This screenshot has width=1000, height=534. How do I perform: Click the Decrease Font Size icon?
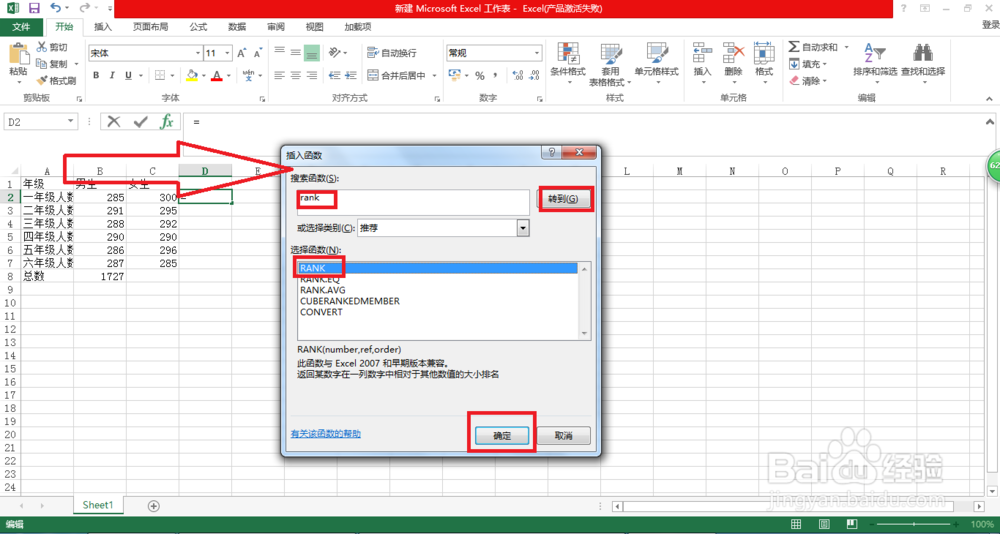coord(258,54)
